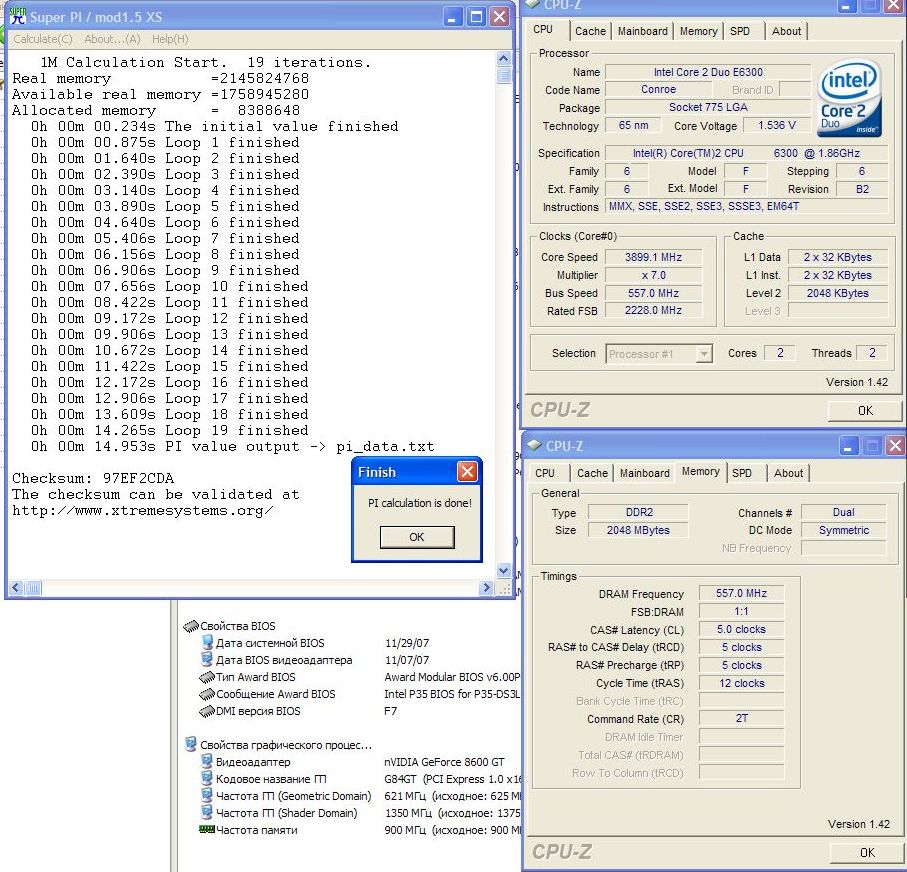Click the Intel Core 2 Duo logo
907x872 pixels.
[849, 98]
